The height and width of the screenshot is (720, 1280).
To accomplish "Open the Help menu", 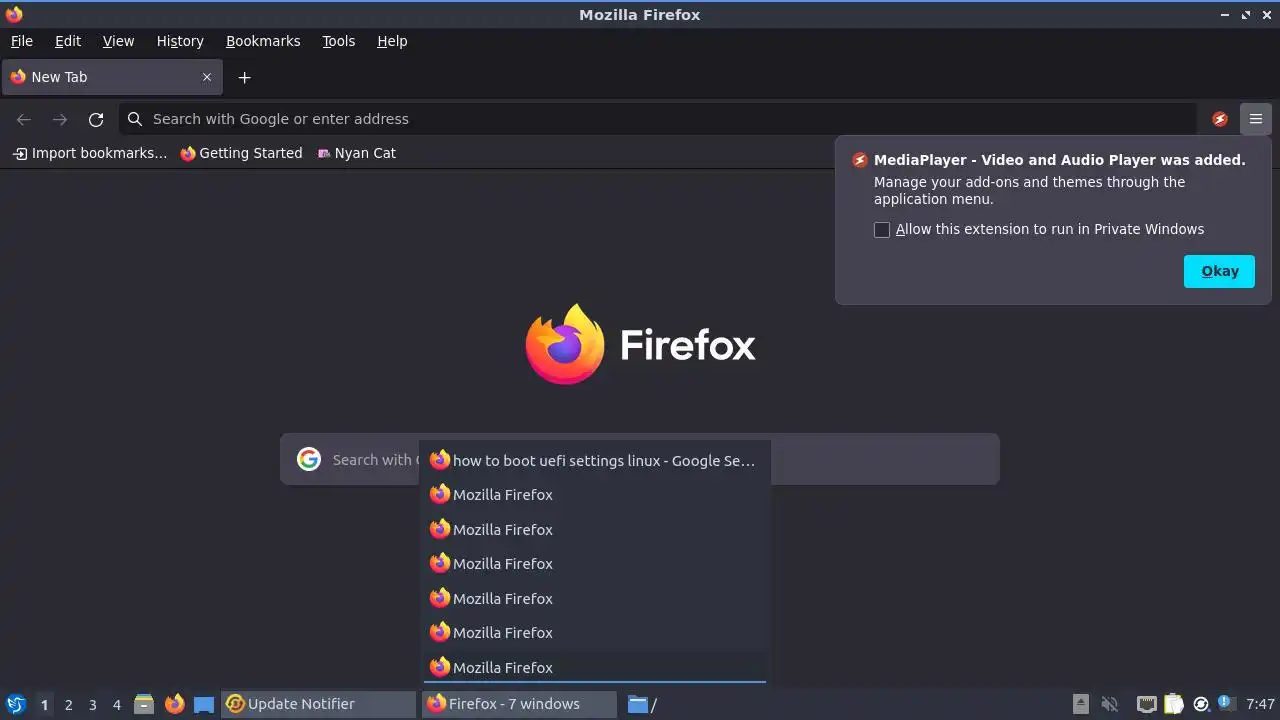I will coord(392,41).
